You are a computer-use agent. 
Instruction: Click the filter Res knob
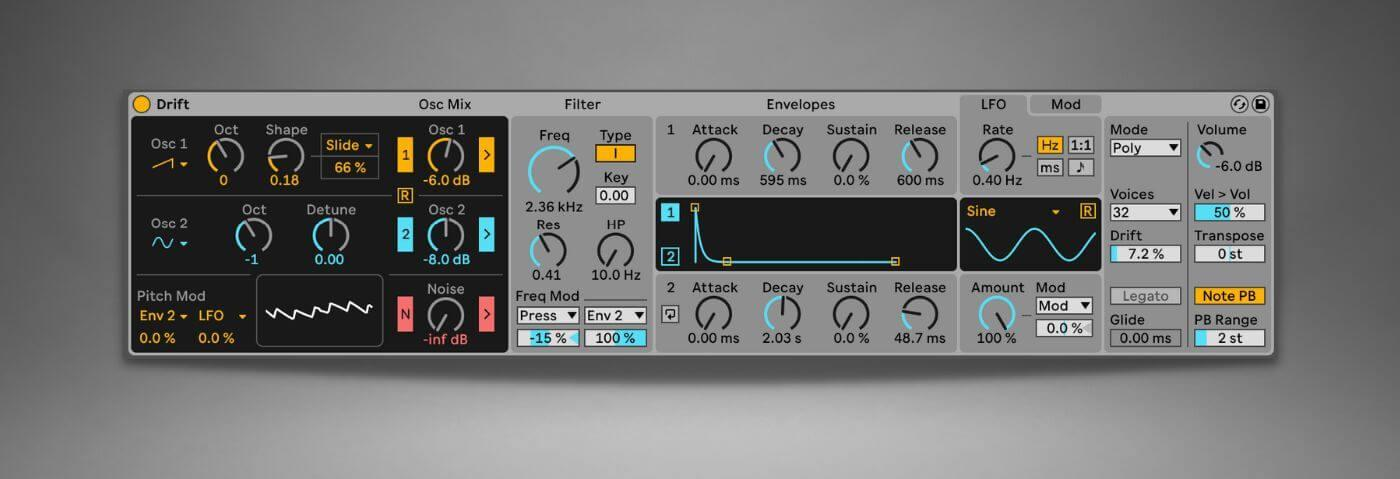(548, 250)
